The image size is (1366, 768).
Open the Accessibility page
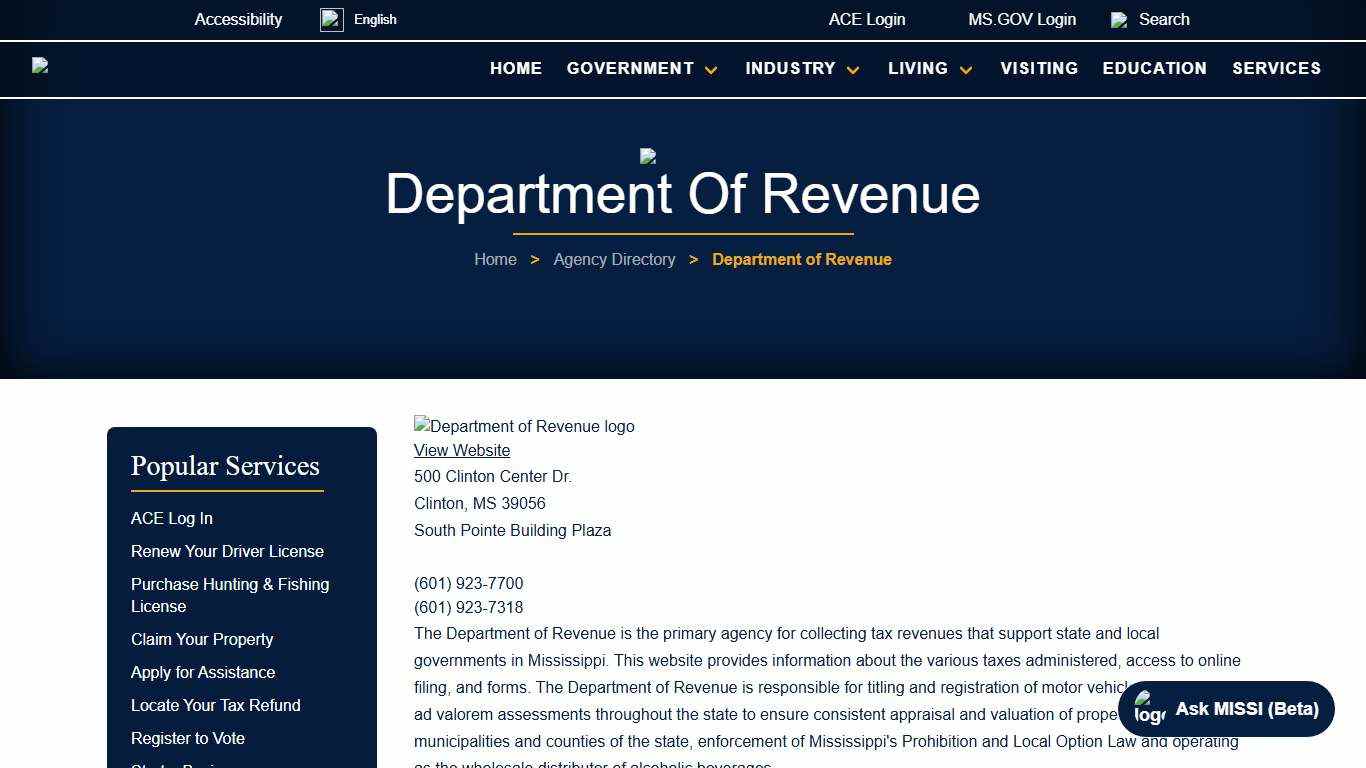click(x=238, y=19)
